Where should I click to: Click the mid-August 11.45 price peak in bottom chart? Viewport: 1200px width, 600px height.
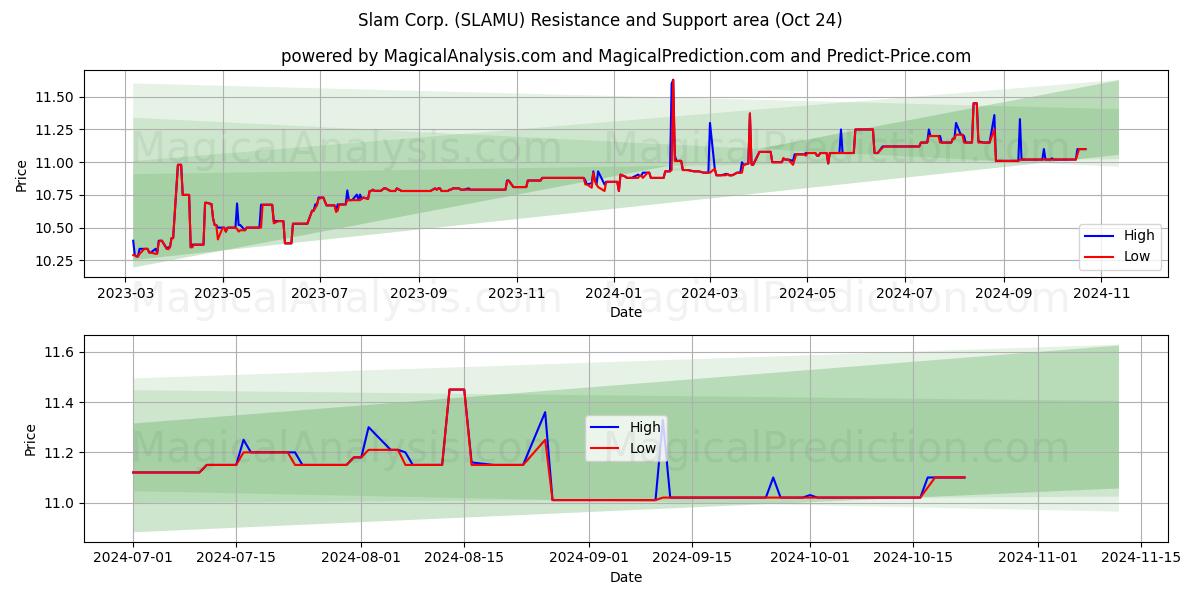pyautogui.click(x=457, y=390)
